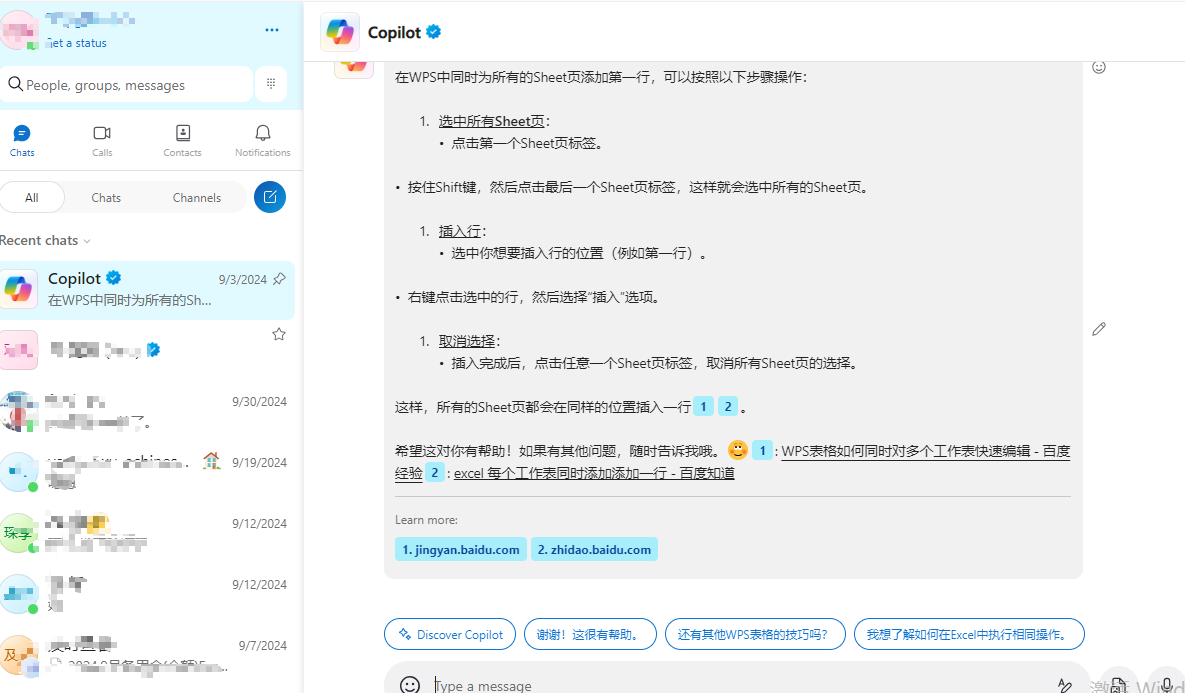Open the chat dated 9/7/2024
Viewport: 1185px width, 693px height.
pos(147,656)
